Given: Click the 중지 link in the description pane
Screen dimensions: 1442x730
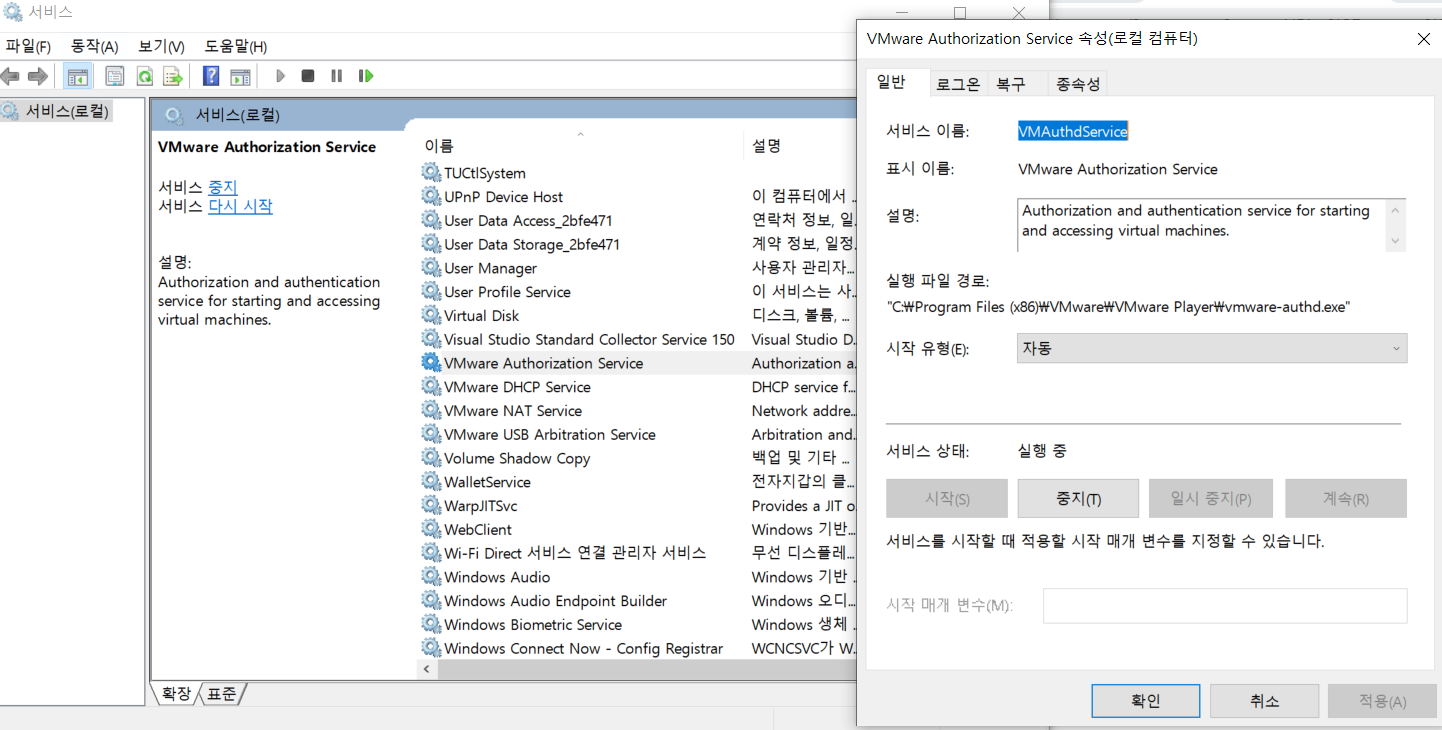Looking at the screenshot, I should pos(222,187).
